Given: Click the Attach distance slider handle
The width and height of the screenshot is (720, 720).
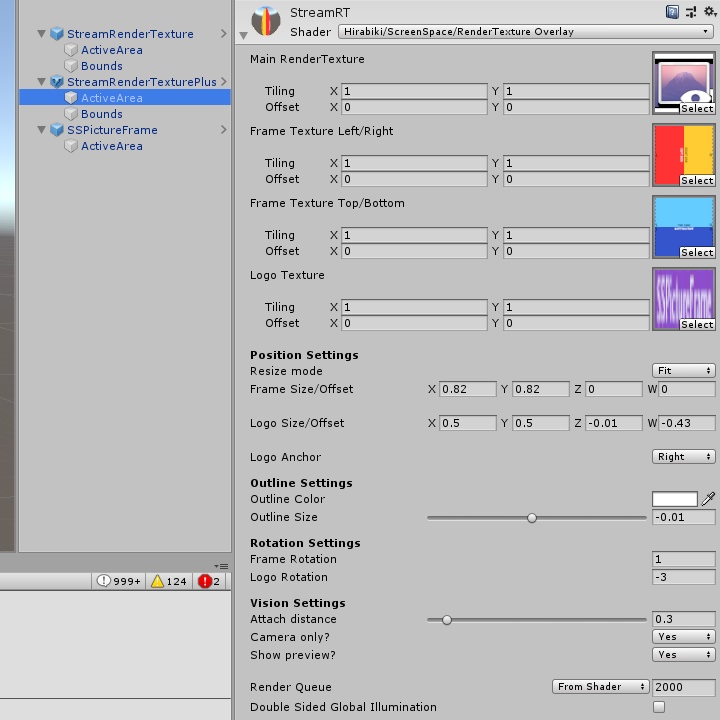Looking at the screenshot, I should (447, 620).
